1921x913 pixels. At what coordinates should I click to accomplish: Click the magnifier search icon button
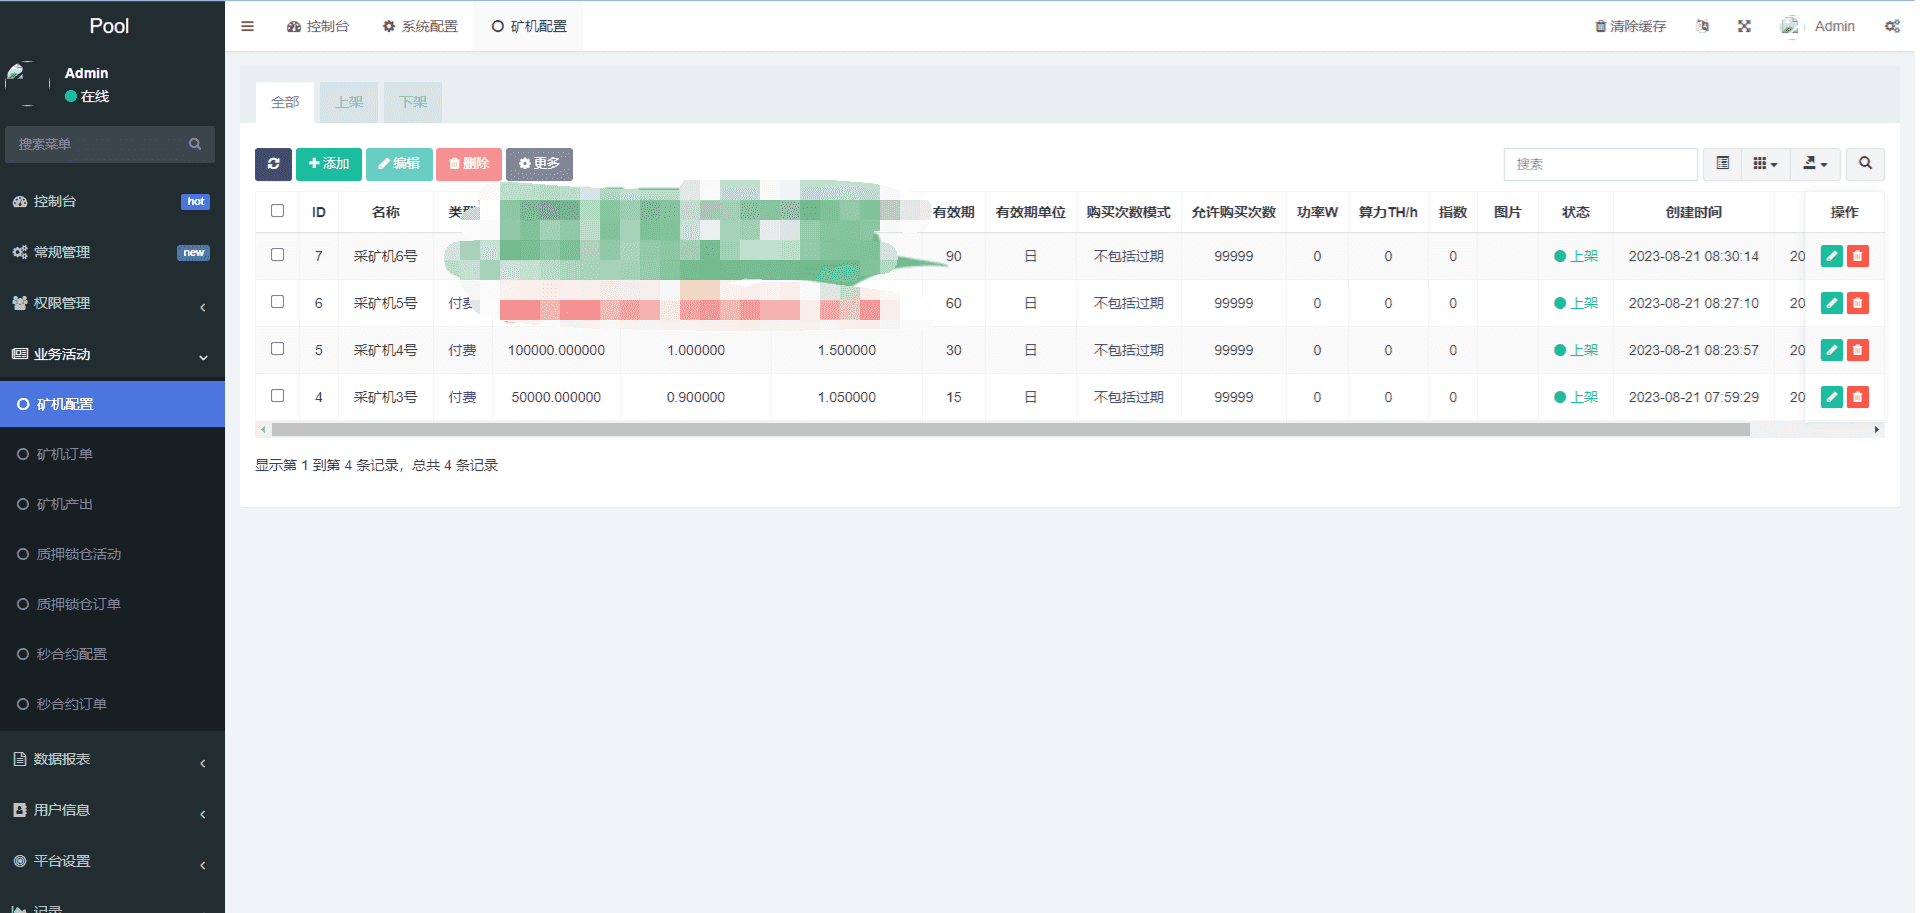1865,164
